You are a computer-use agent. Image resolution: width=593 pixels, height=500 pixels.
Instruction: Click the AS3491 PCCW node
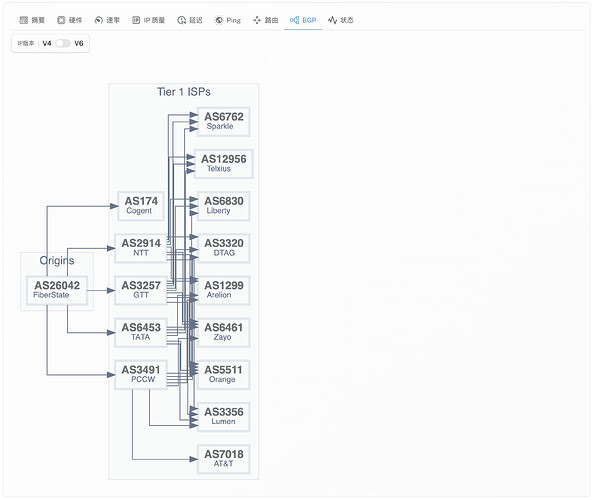pos(141,374)
